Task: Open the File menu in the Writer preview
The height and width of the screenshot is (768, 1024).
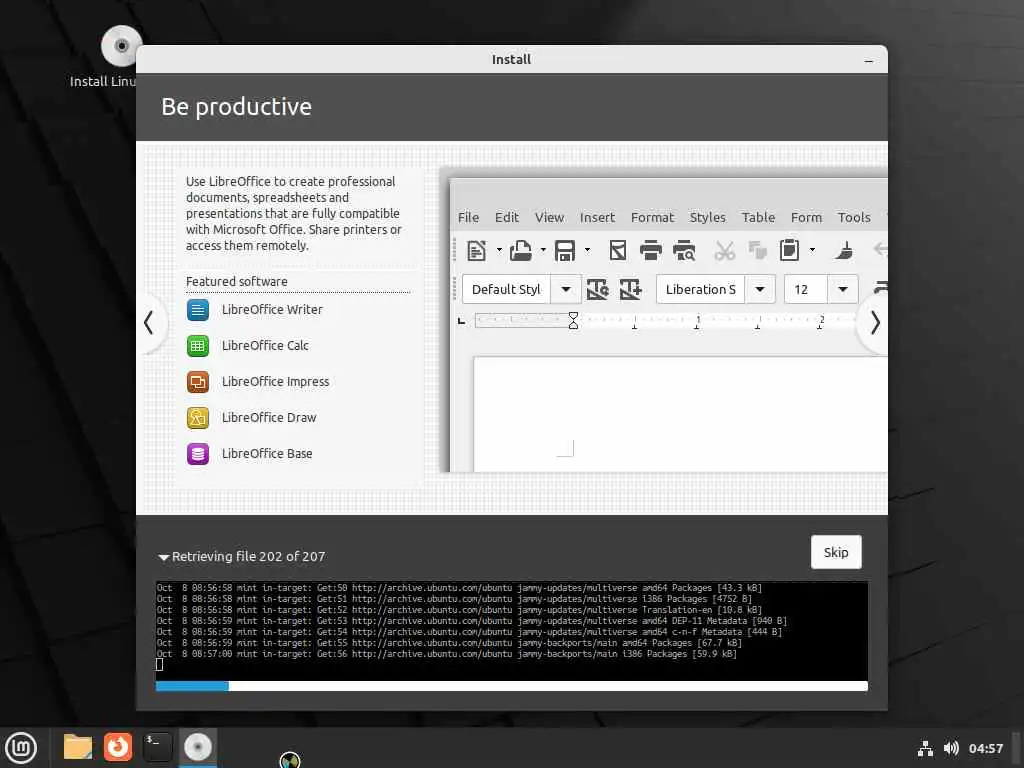Action: (x=468, y=217)
